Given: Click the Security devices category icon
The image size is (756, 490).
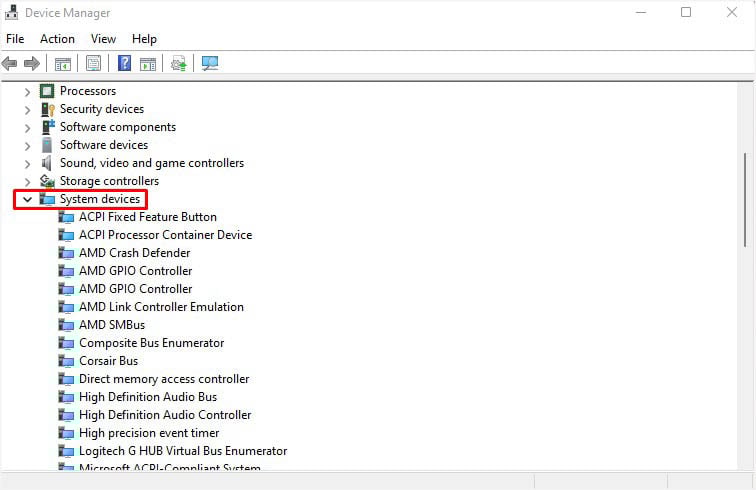Looking at the screenshot, I should 48,109.
